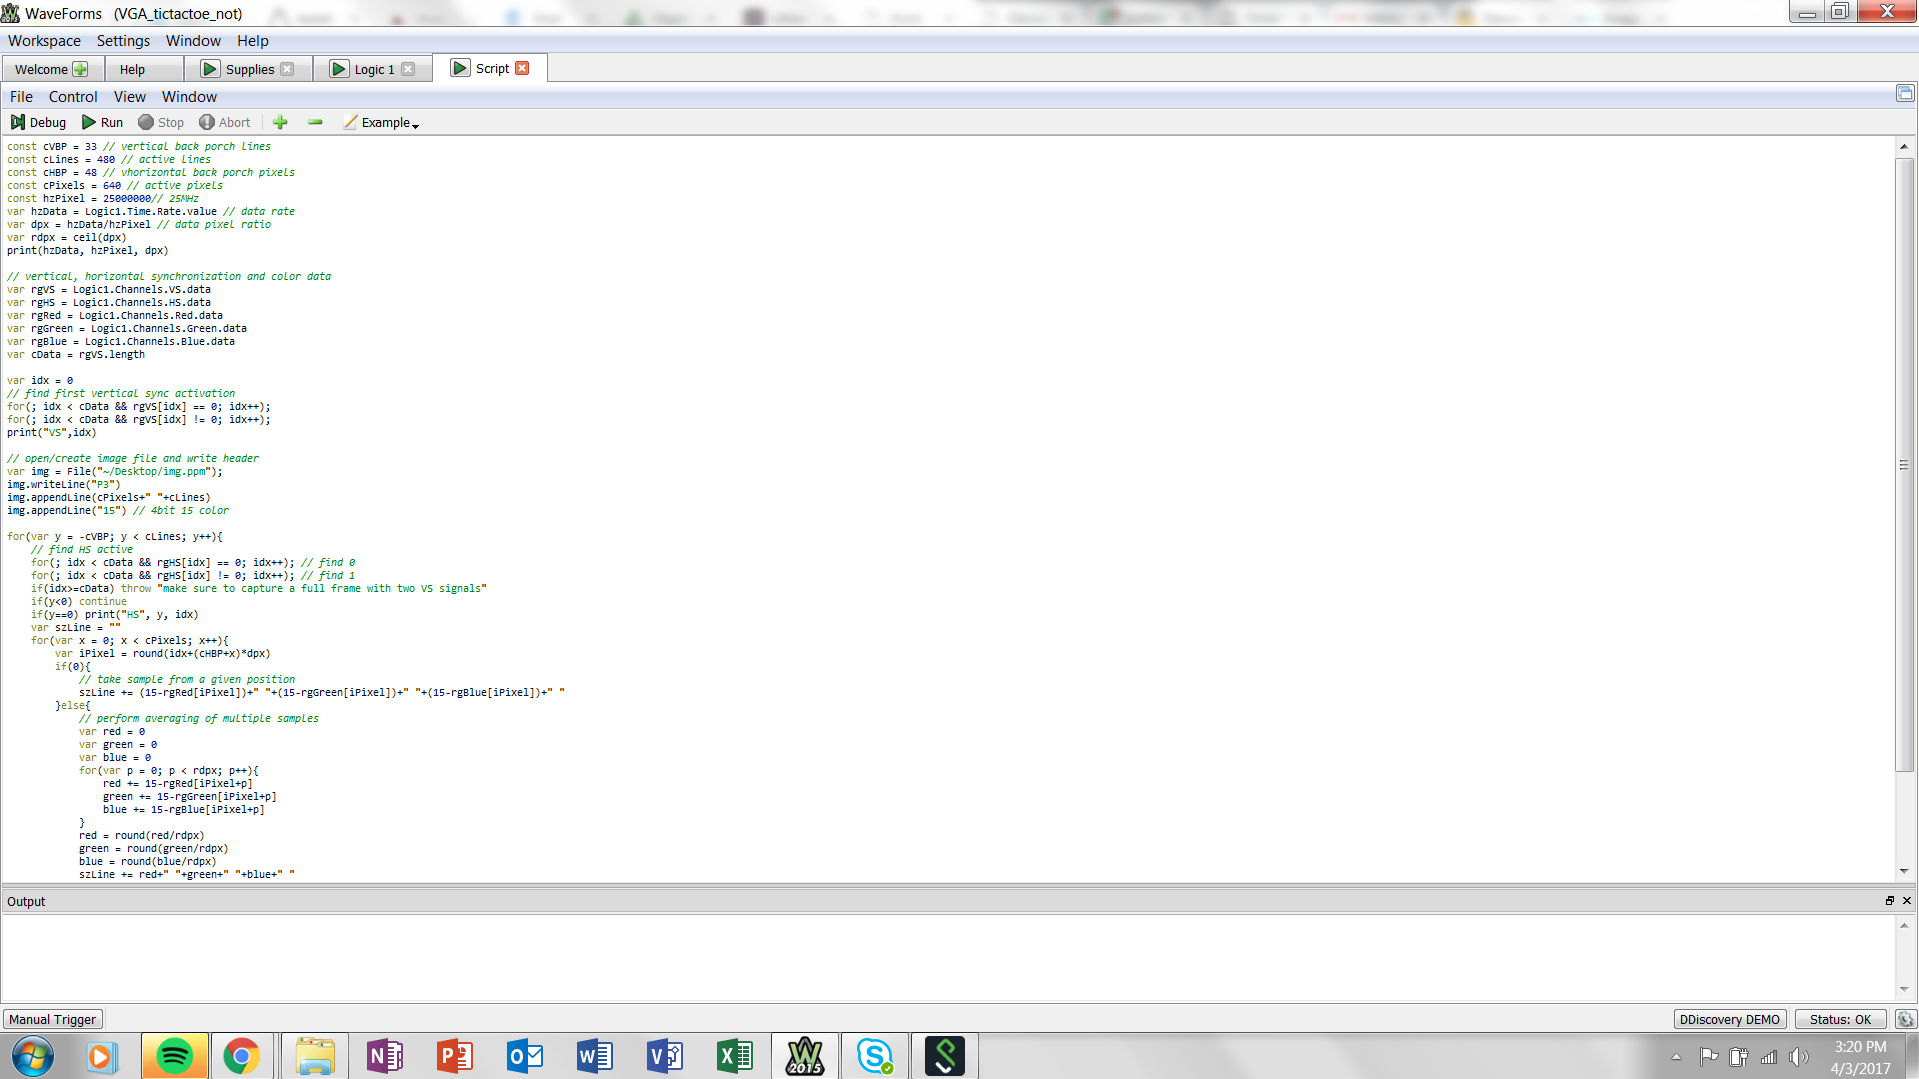Viewport: 1919px width, 1079px height.
Task: Switch to the Help tab
Action: click(132, 69)
